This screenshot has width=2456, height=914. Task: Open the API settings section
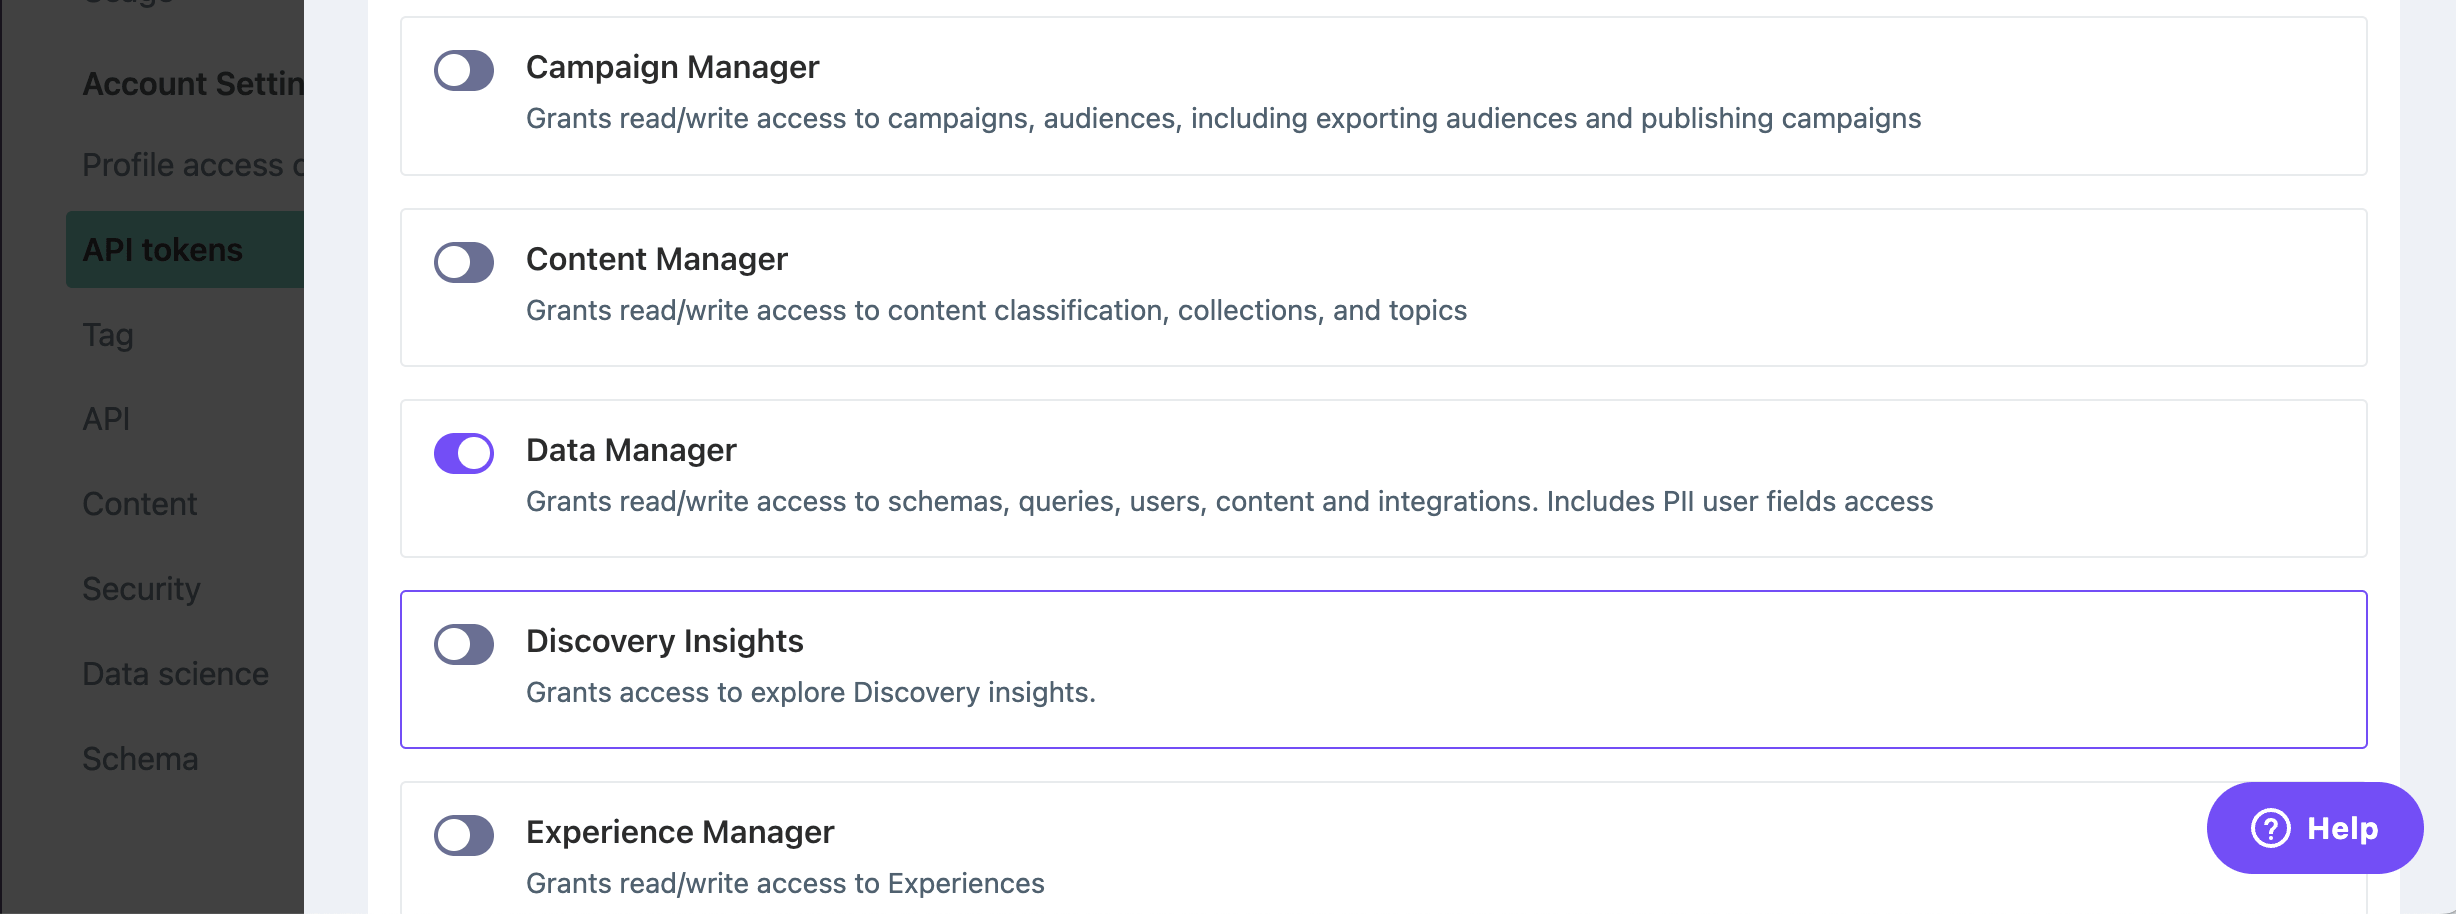point(106,419)
